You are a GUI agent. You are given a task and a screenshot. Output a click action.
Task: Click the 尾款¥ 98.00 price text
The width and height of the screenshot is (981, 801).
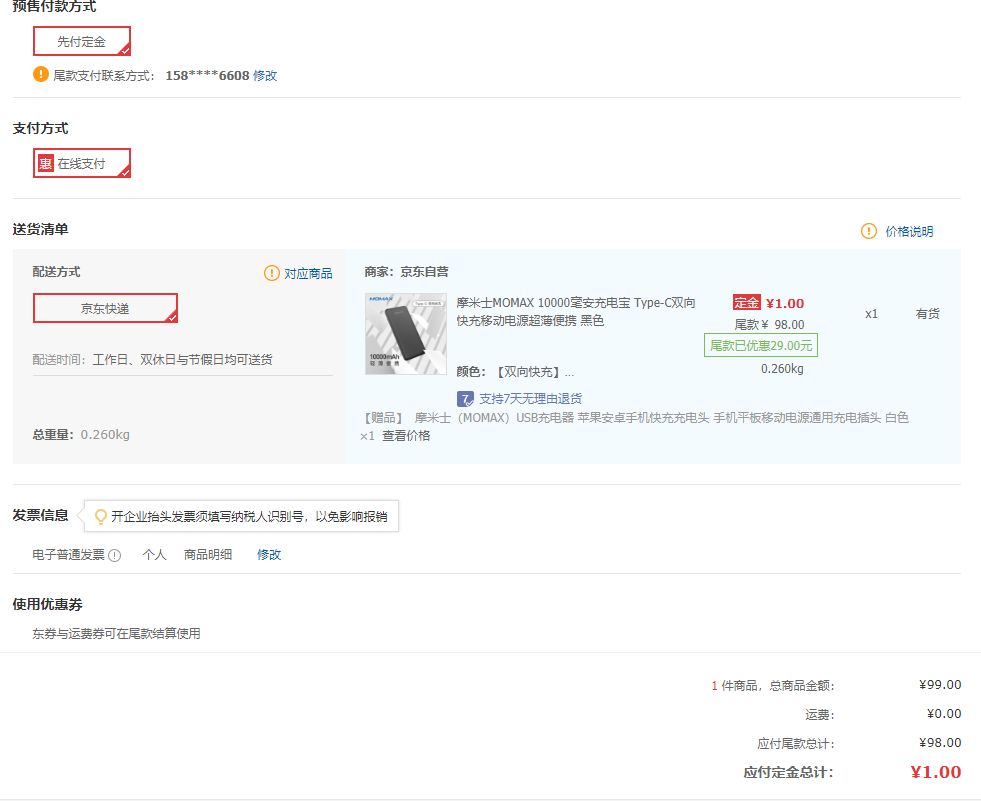(769, 324)
